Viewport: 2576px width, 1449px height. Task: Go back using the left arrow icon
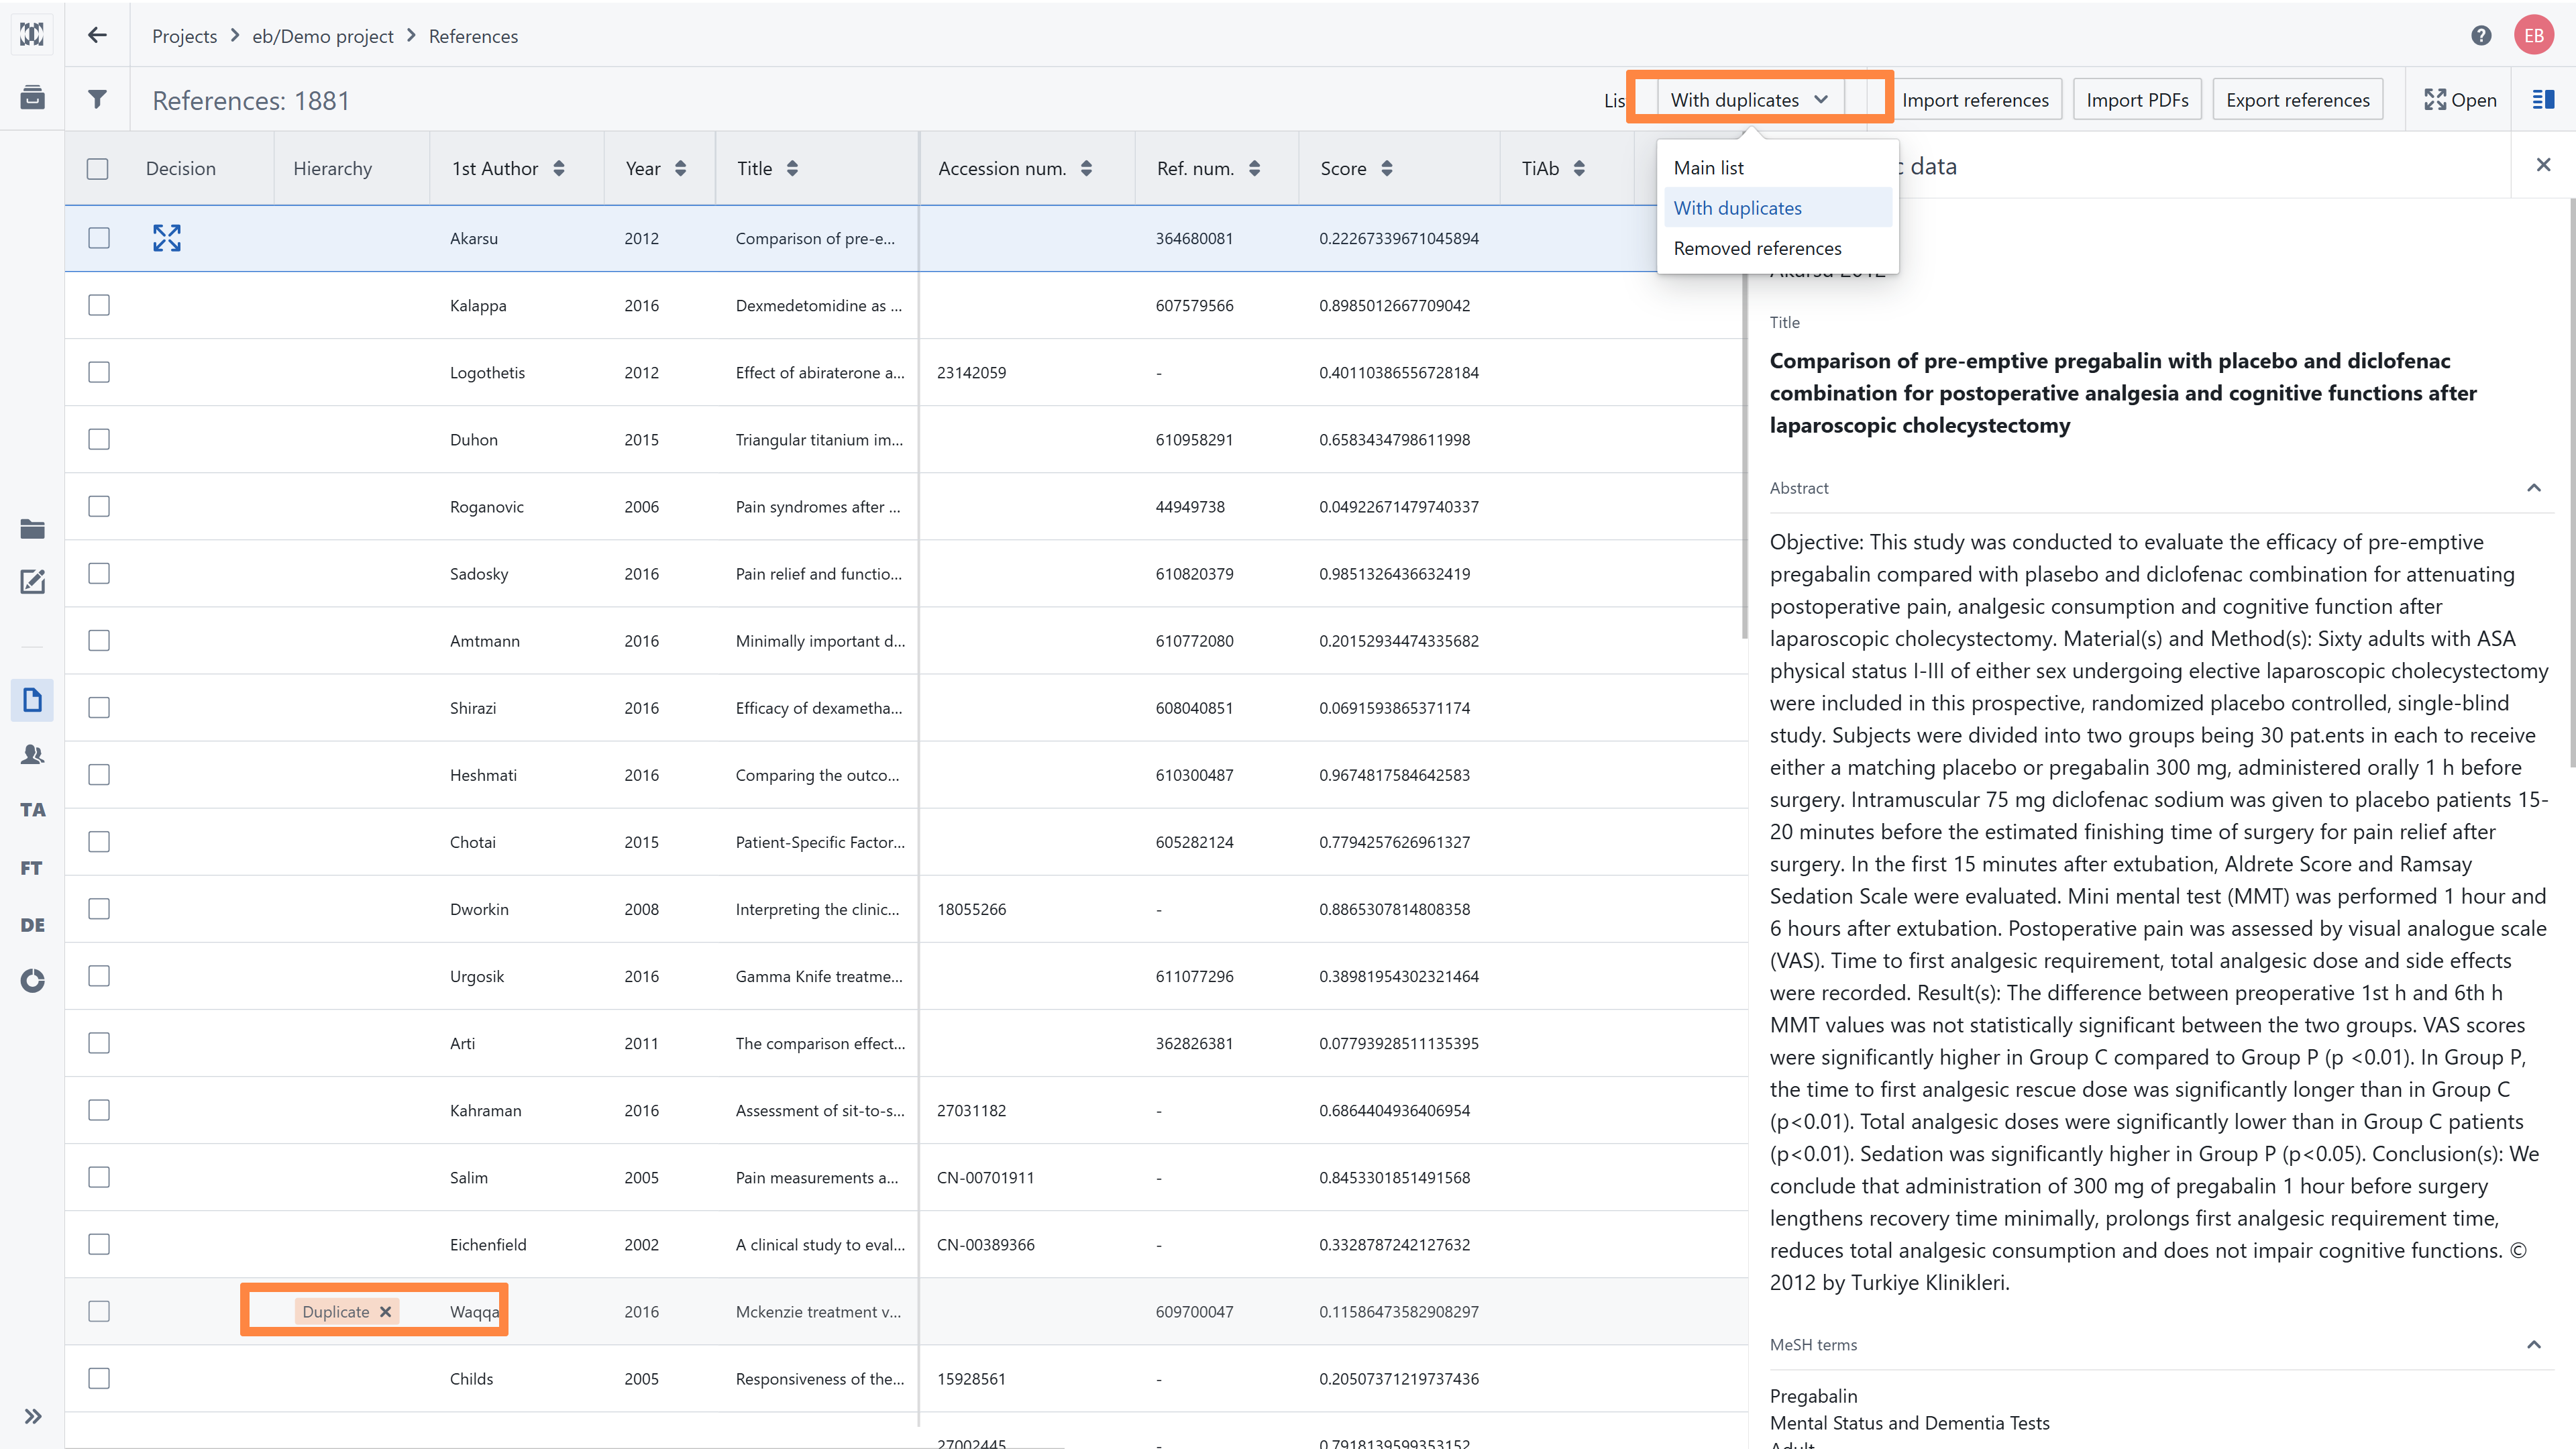[97, 35]
